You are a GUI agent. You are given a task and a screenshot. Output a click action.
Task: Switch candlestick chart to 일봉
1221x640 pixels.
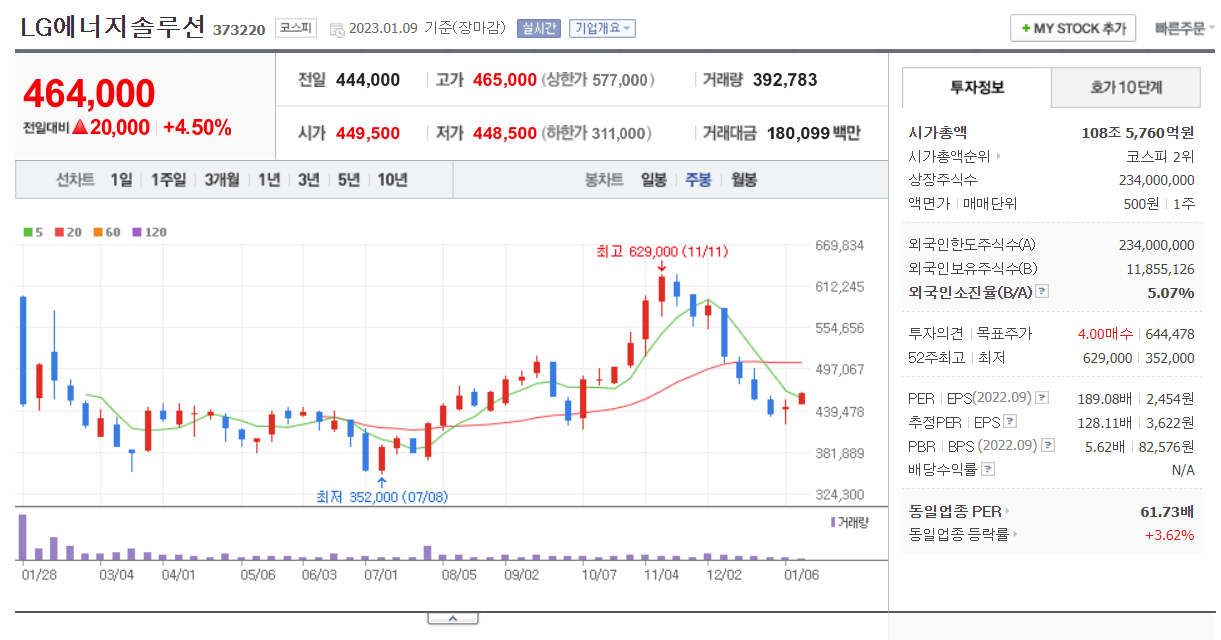pyautogui.click(x=654, y=180)
